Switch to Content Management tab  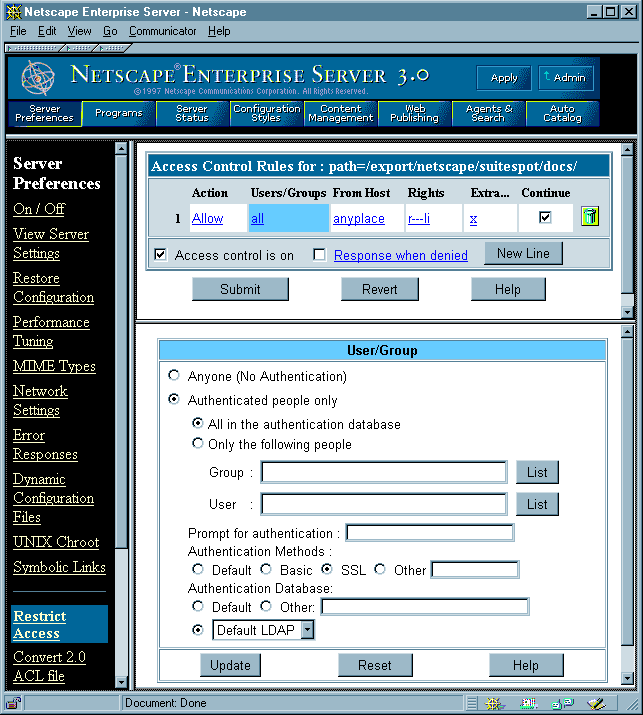(341, 113)
